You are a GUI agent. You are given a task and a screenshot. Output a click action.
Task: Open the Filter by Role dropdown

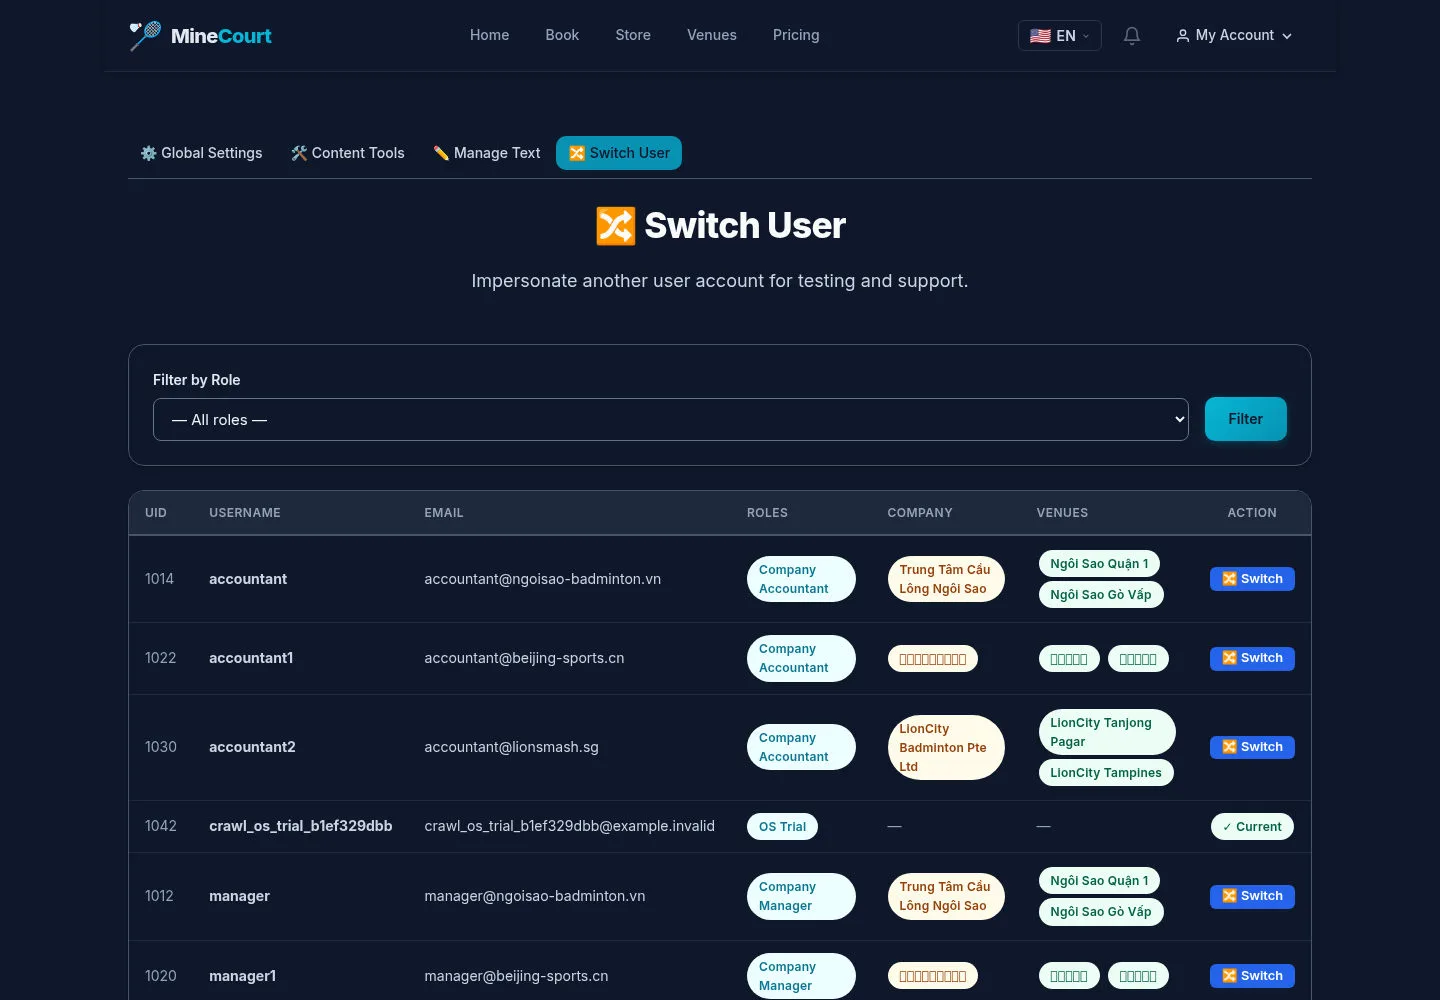coord(671,420)
